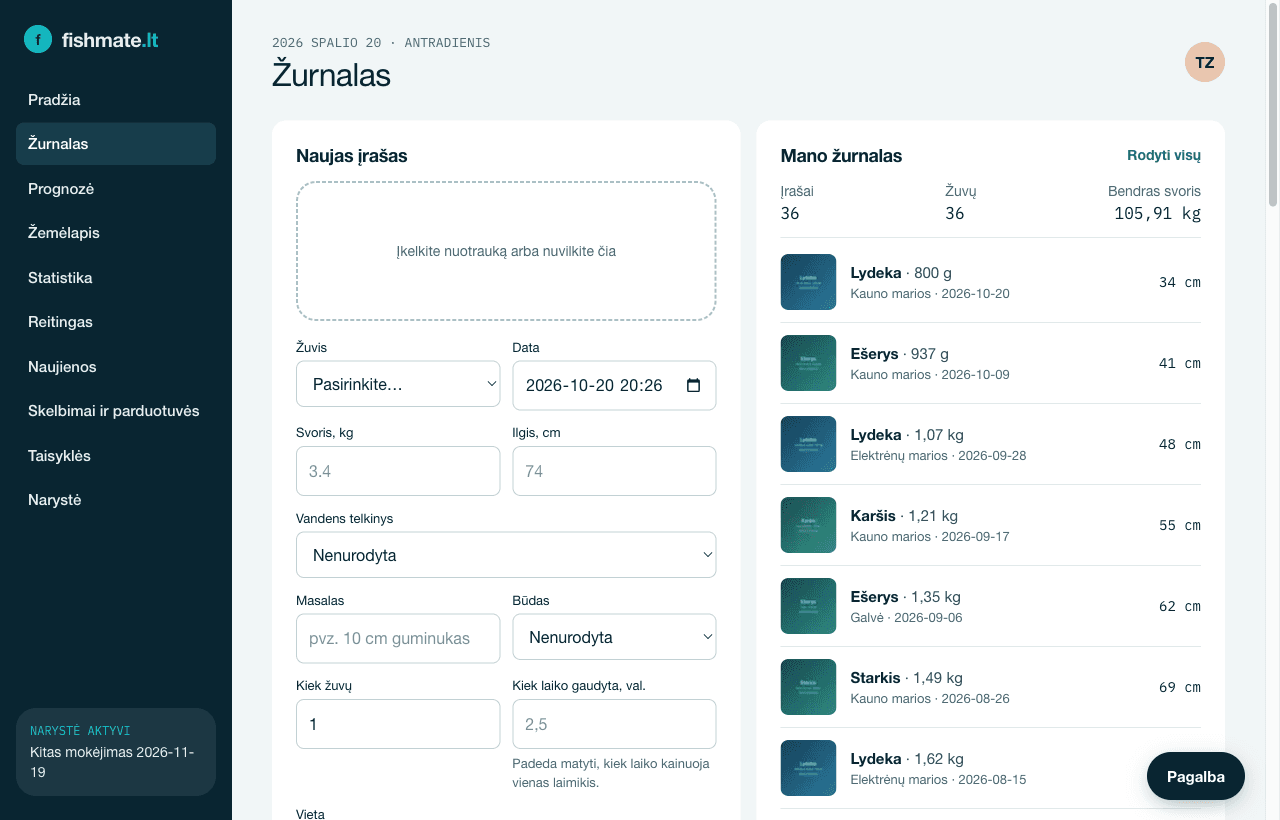Click the Narystė aktyvi membership card
1280x820 pixels.
116,752
